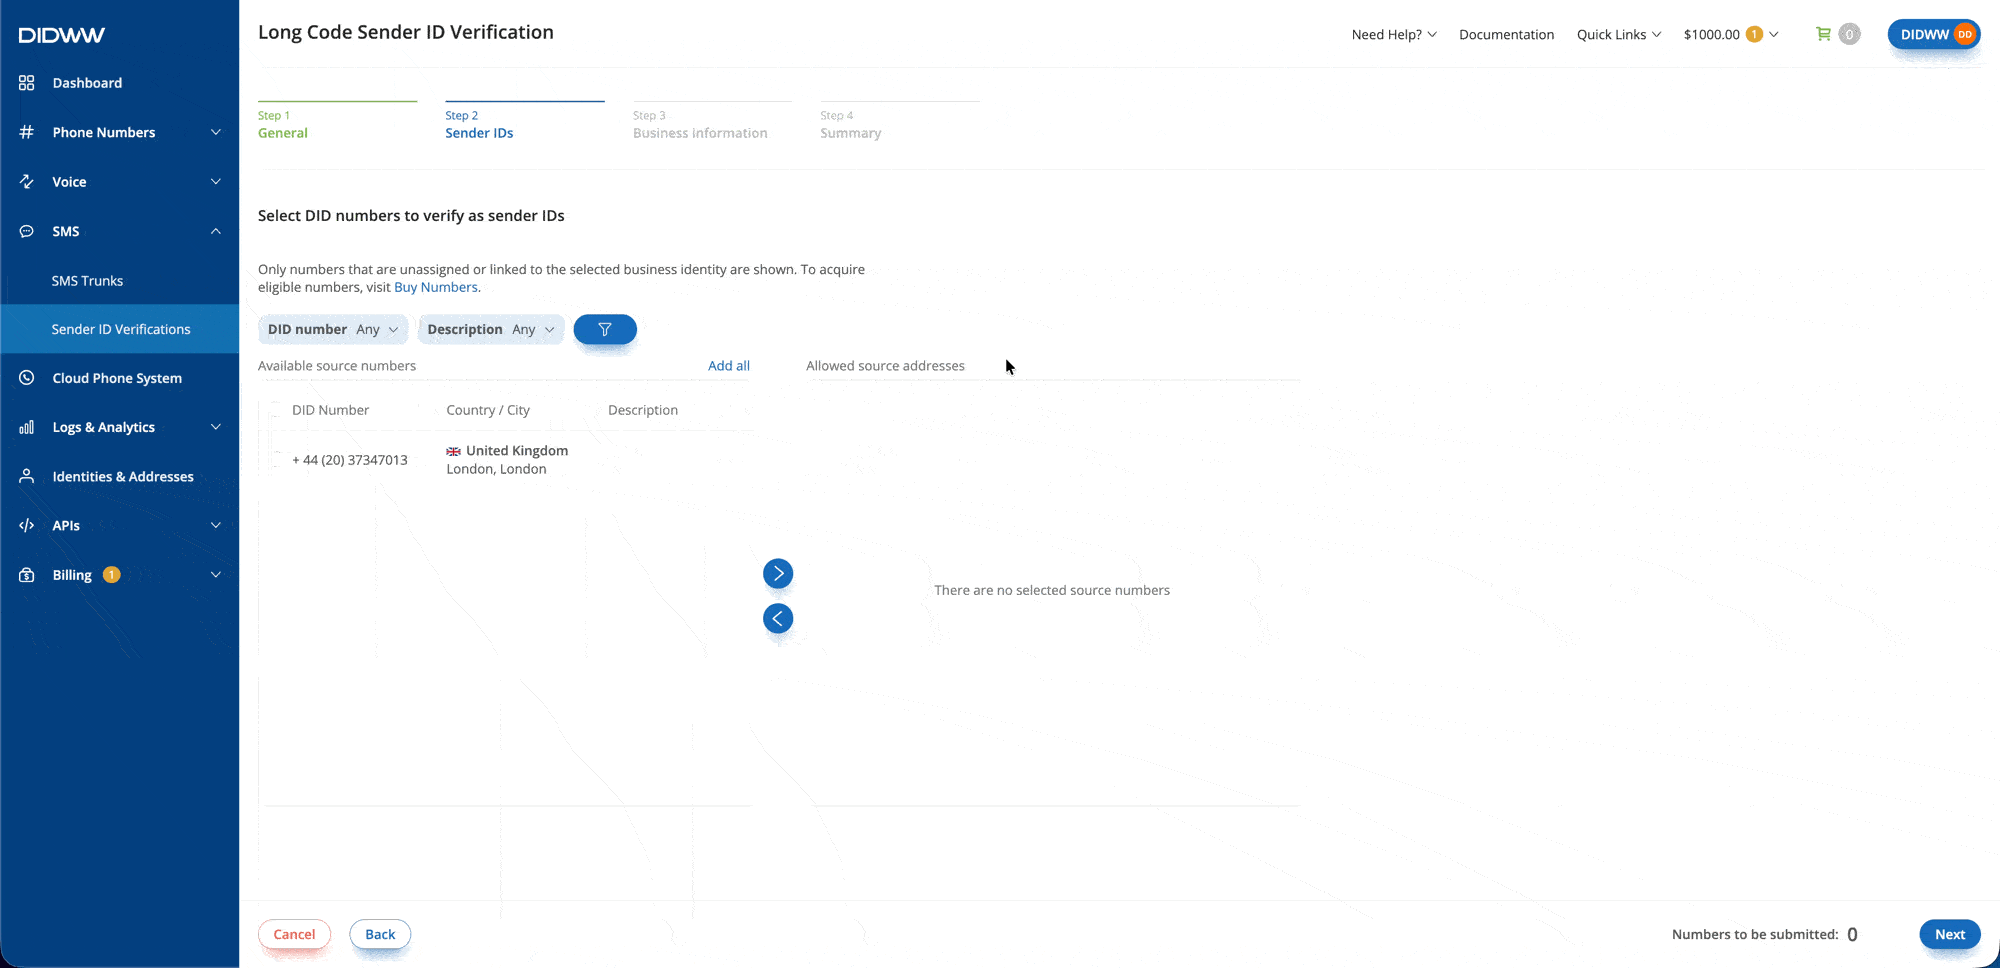Move selected number right with arrow button
This screenshot has width=2000, height=968.
778,574
